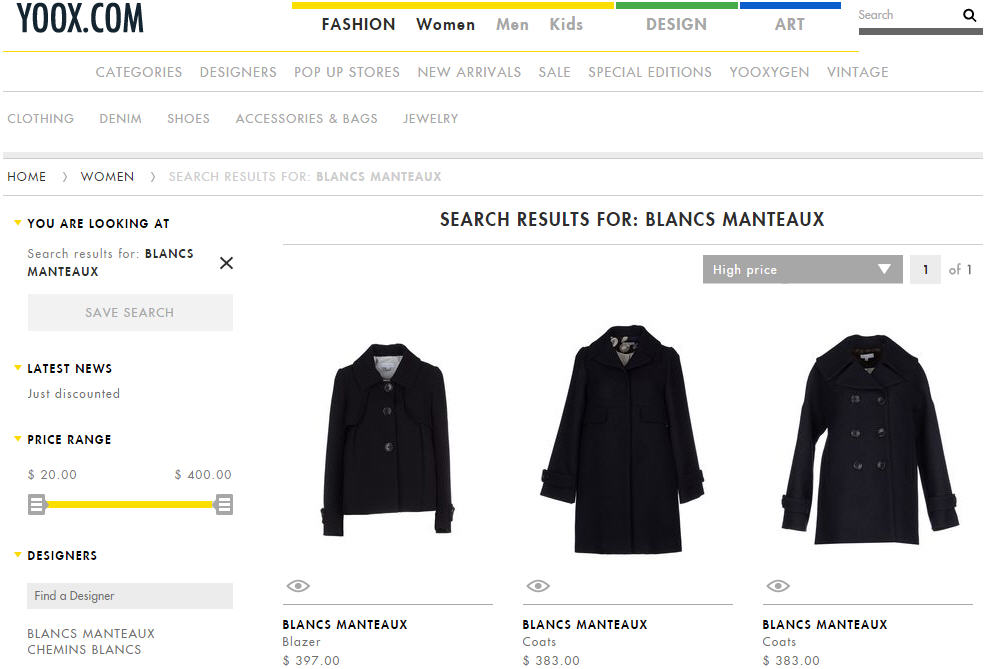Filter by designer Blancs Manteaux
Screen dimensions: 987x669
pyautogui.click(x=91, y=634)
